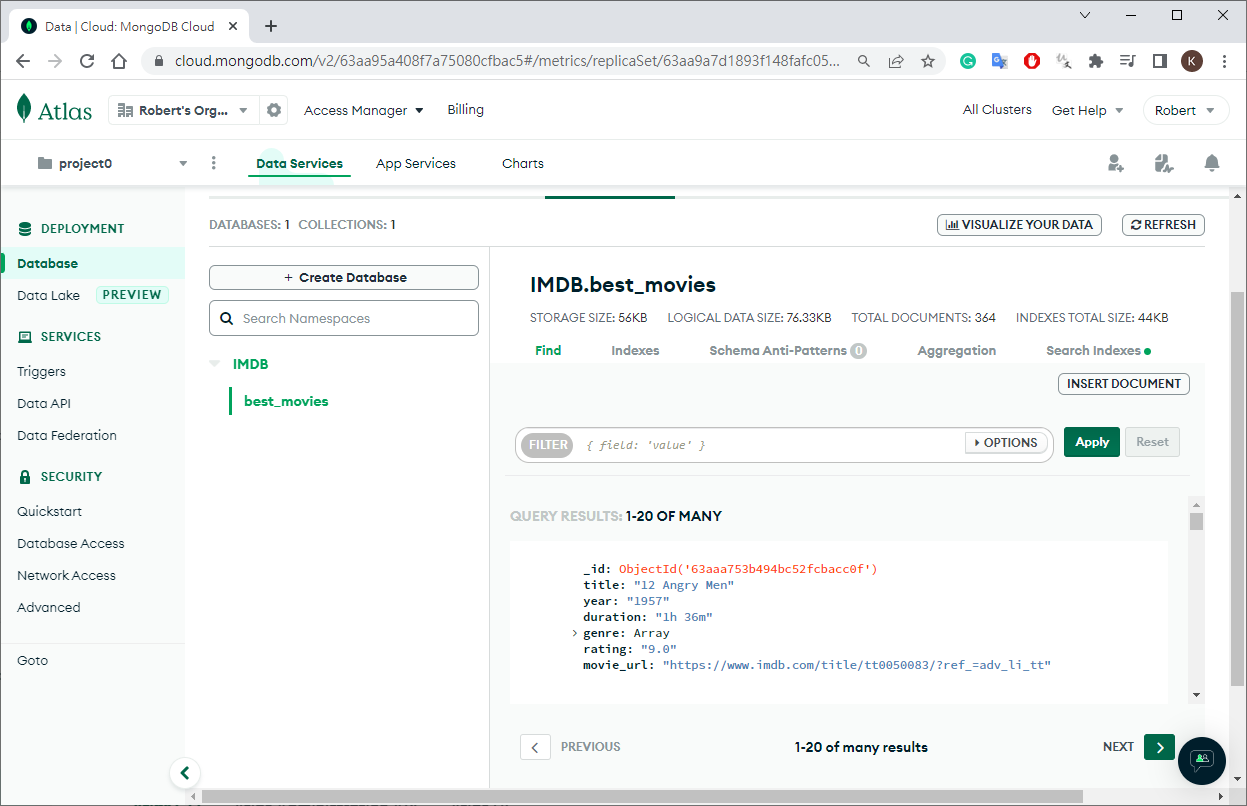
Task: Switch to the Aggregation tab
Action: [956, 350]
